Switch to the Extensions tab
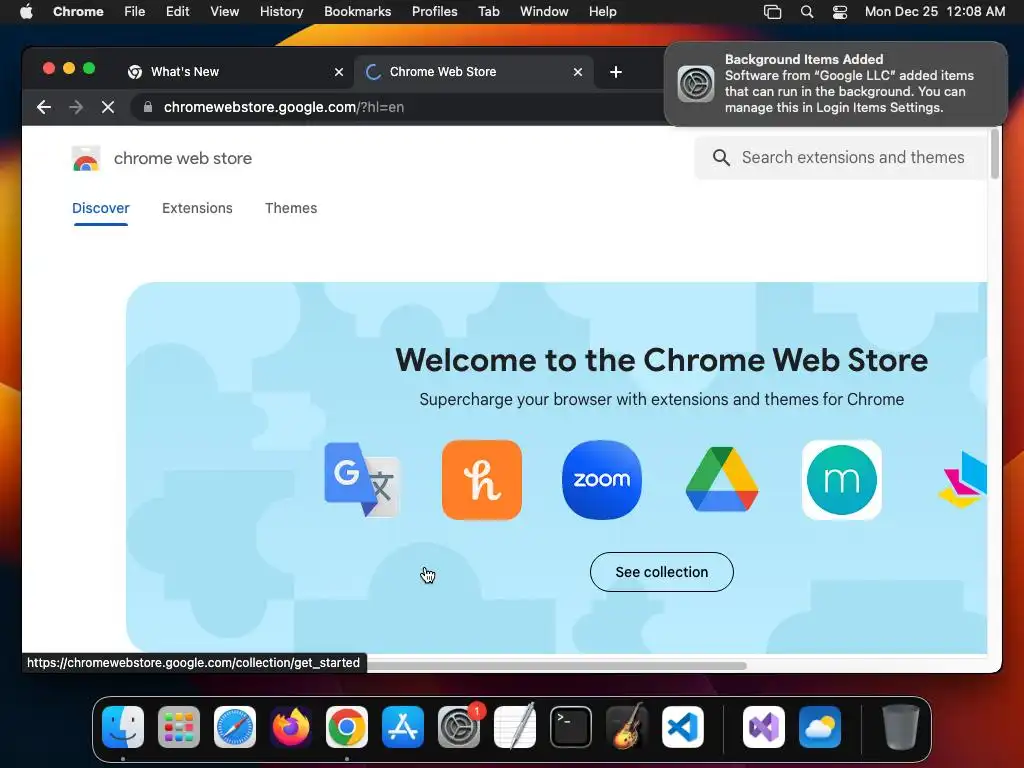The width and height of the screenshot is (1024, 768). tap(197, 208)
